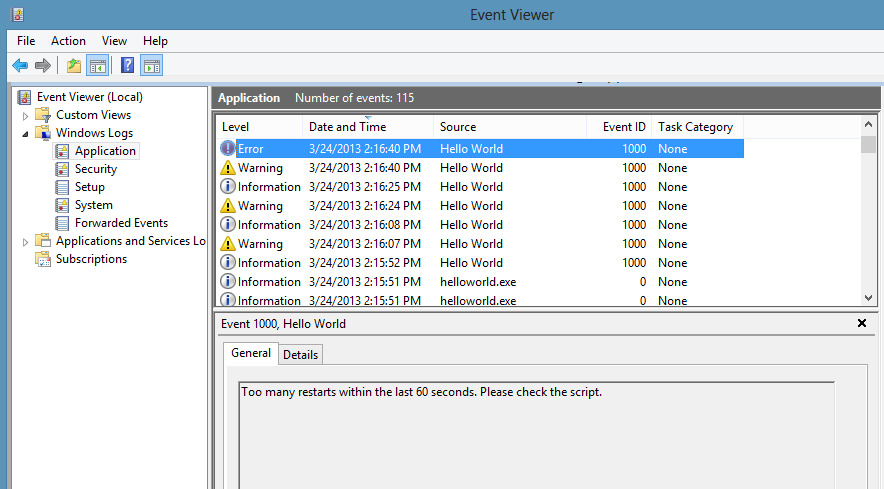
Task: Click the Subscriptions icon
Action: 43,259
